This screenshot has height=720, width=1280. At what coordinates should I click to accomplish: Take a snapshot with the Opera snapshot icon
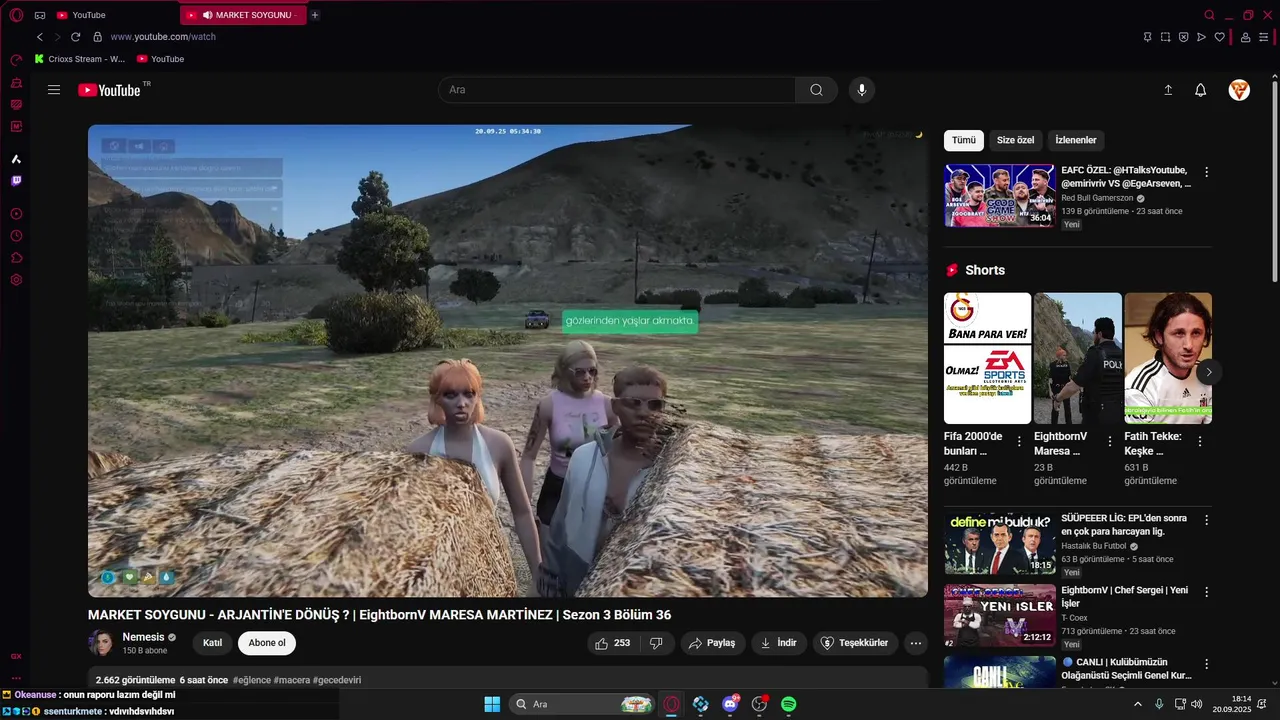[1166, 37]
